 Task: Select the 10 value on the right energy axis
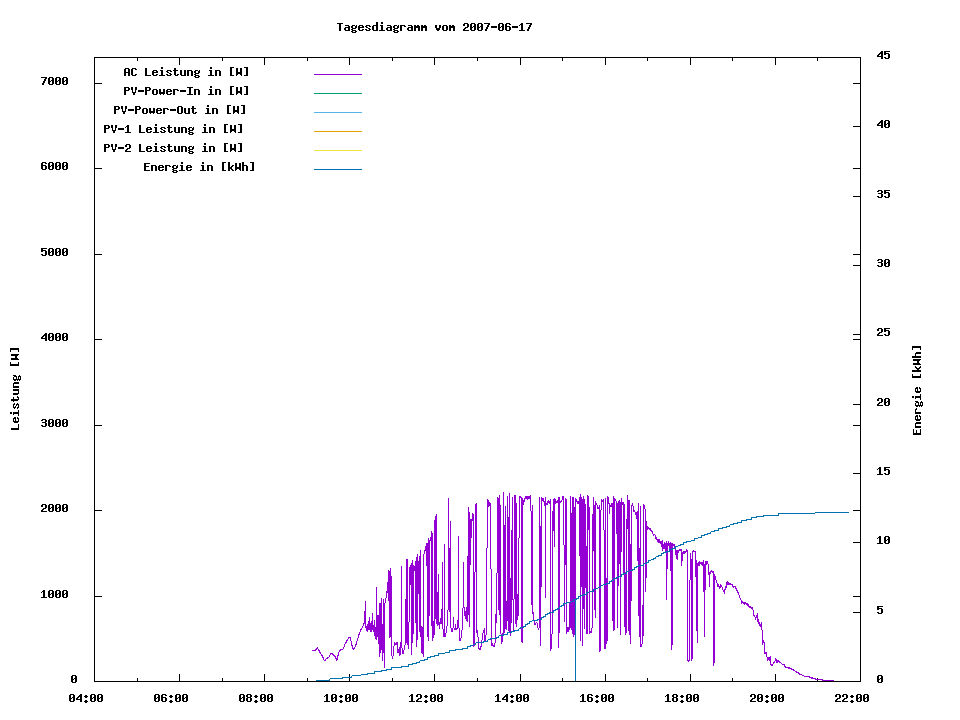click(883, 541)
